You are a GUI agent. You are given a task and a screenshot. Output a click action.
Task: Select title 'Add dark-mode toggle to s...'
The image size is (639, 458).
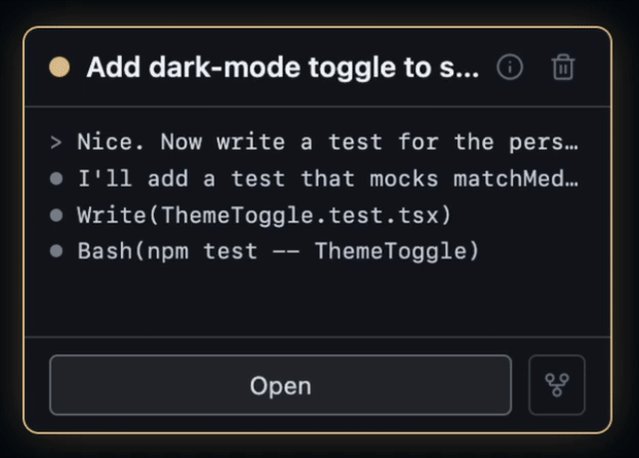(282, 67)
